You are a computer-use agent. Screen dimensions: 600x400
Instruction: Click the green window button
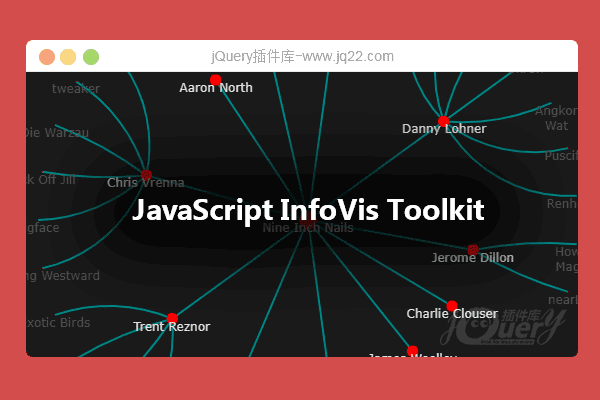coord(91,57)
